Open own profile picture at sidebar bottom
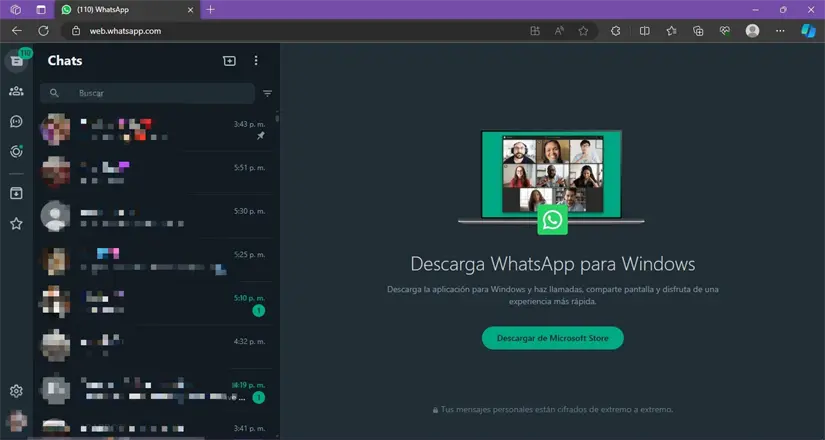The width and height of the screenshot is (825, 440). [17, 421]
